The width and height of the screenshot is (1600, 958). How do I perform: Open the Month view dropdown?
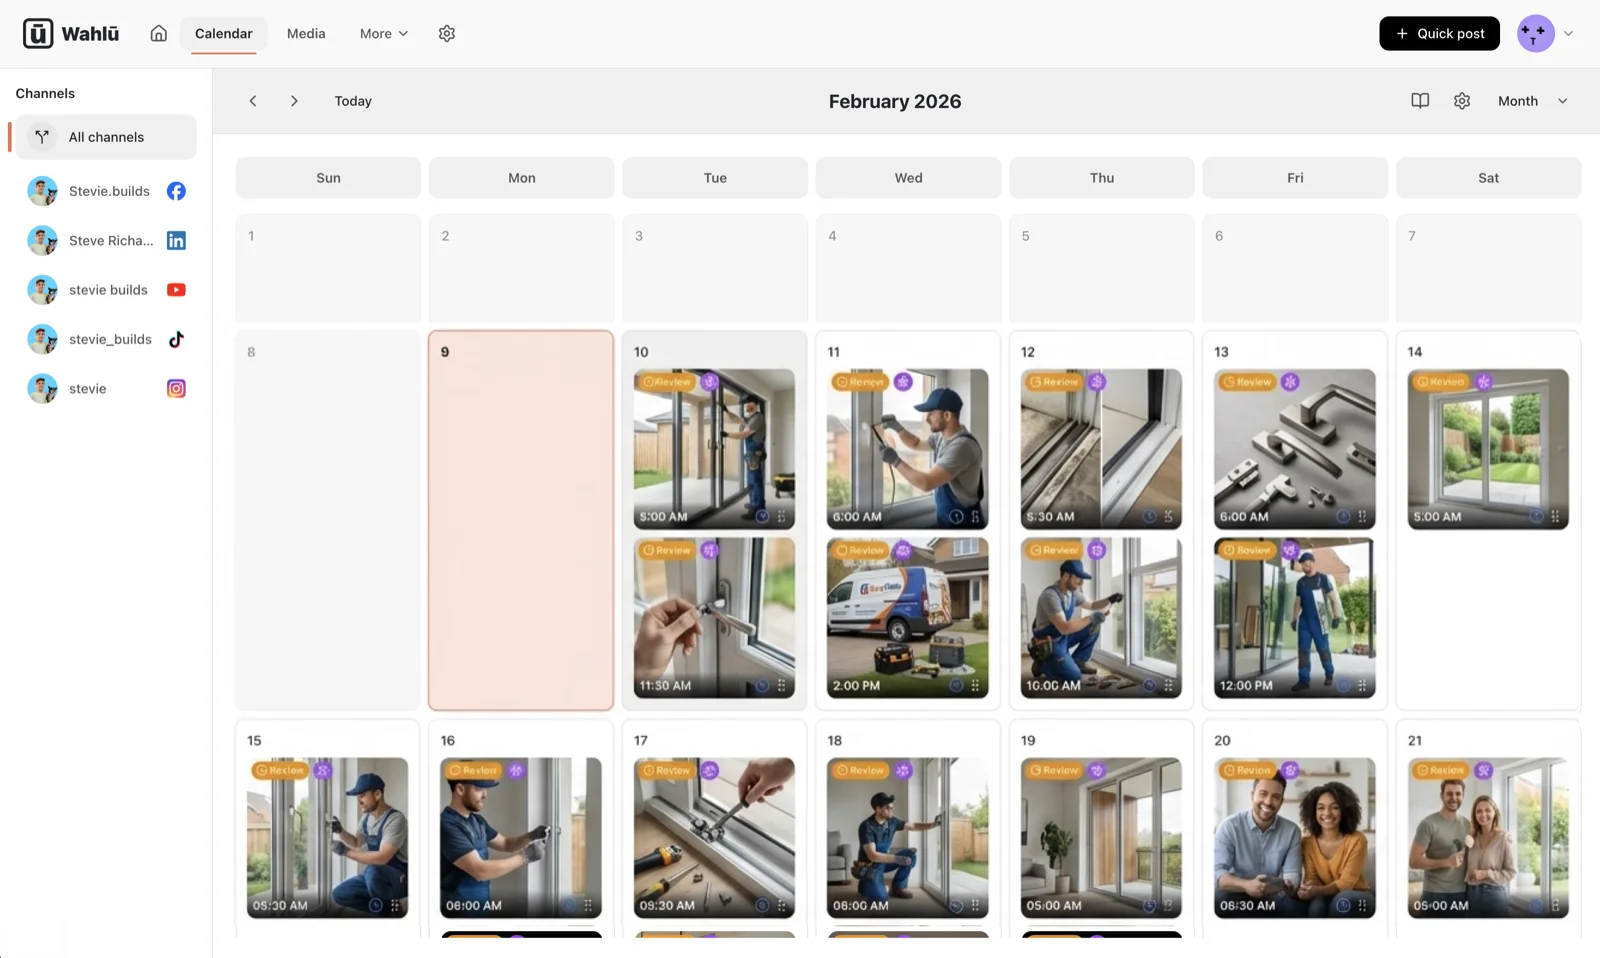point(1531,100)
